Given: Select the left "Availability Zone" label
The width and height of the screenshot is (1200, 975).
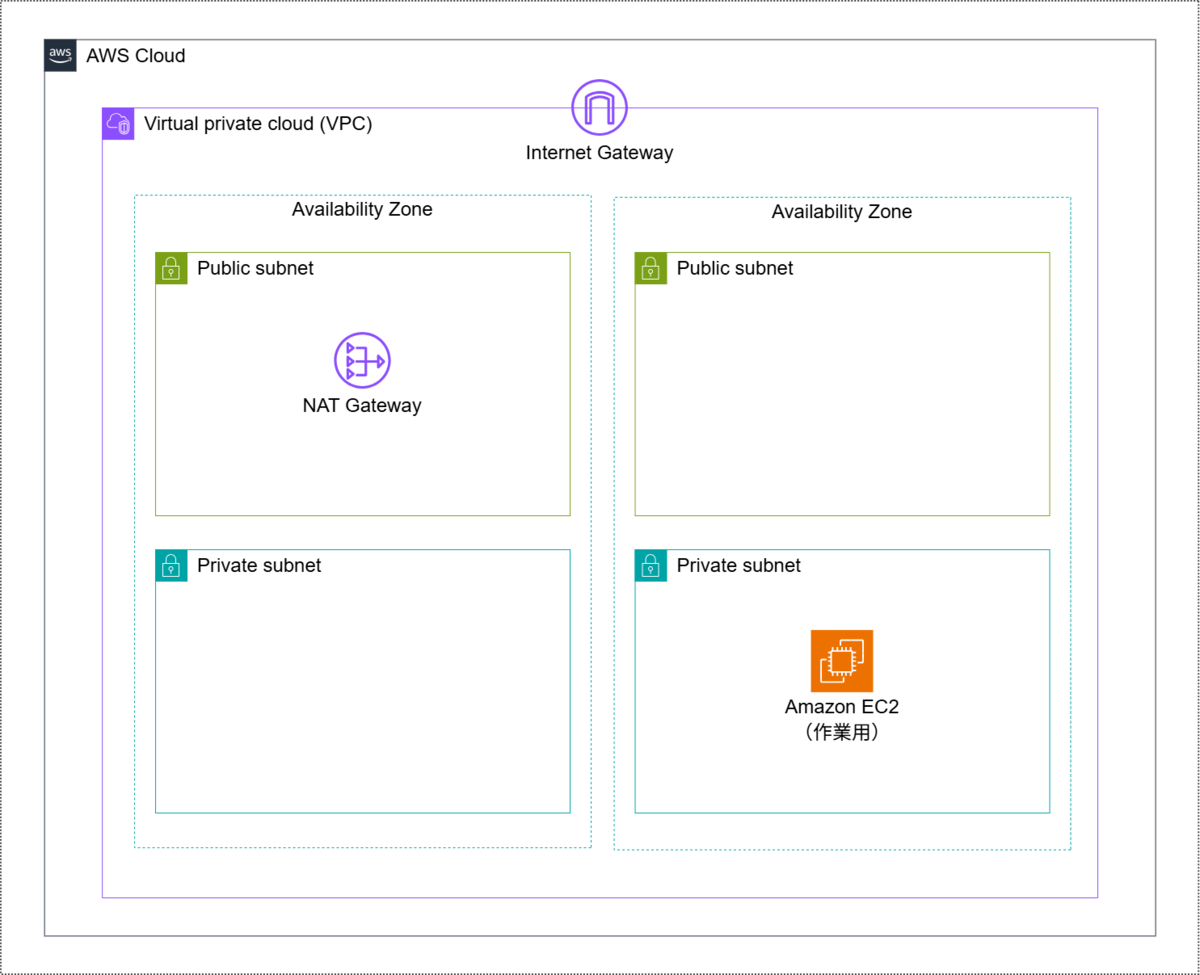Looking at the screenshot, I should [x=362, y=209].
